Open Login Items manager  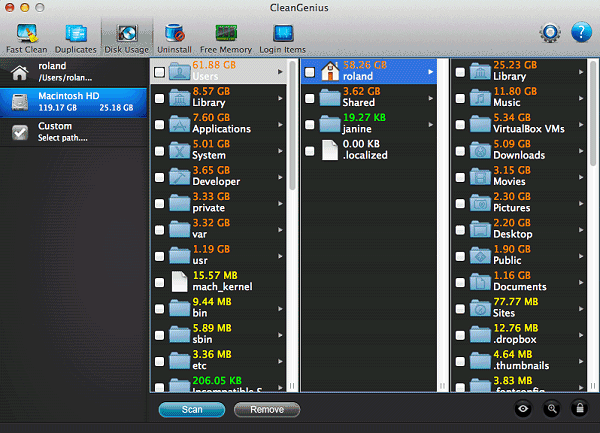click(283, 37)
